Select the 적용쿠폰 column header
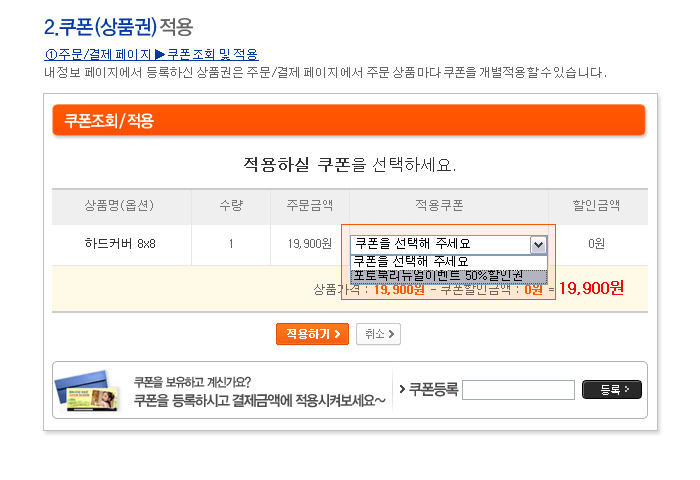Screen dimensions: 700x480 pyautogui.click(x=439, y=206)
